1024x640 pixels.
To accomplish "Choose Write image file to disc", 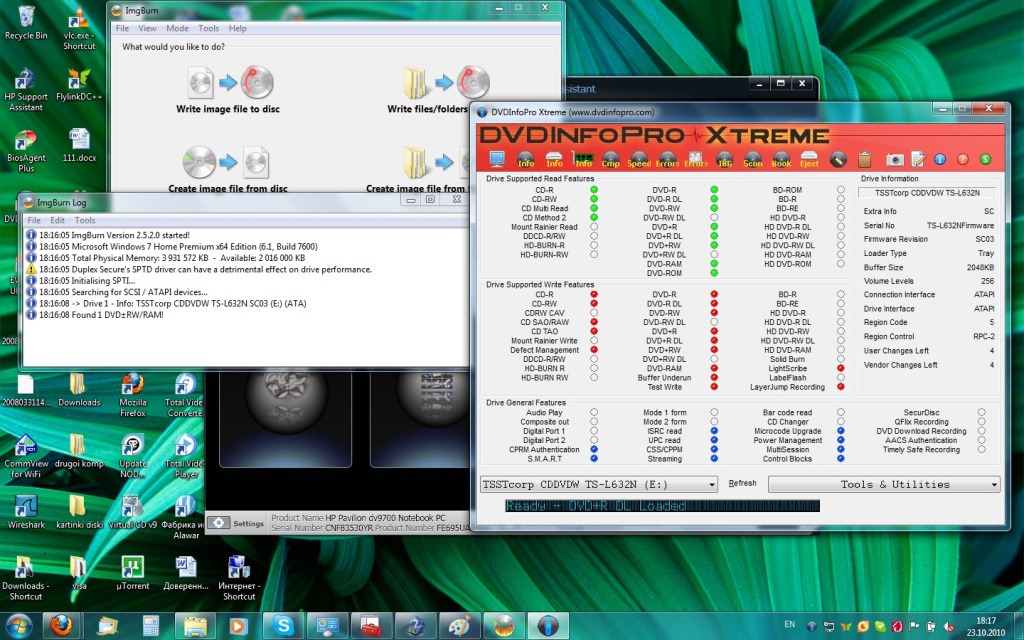I will tap(228, 90).
